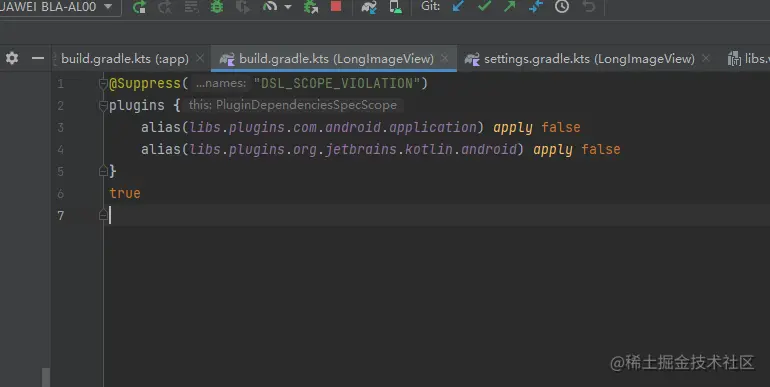Click the "DSL_SCOPE_VIOLATION" string
770x387 pixels.
tap(336, 83)
